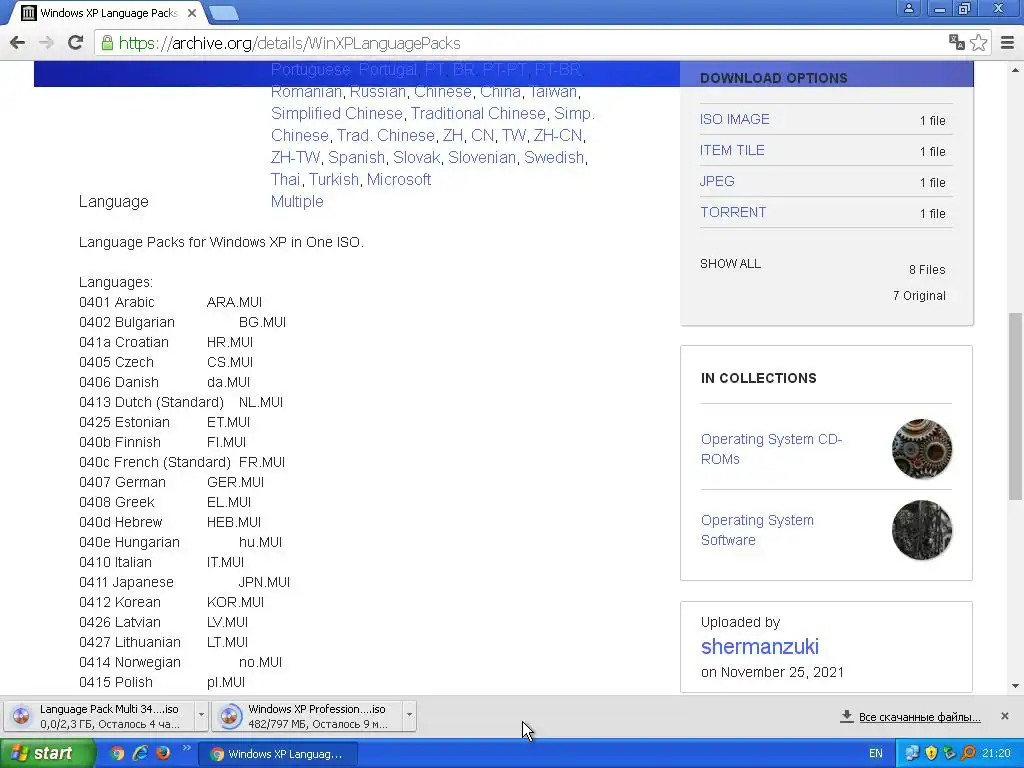1024x768 pixels.
Task: Click the Russian topic link
Action: [x=377, y=91]
